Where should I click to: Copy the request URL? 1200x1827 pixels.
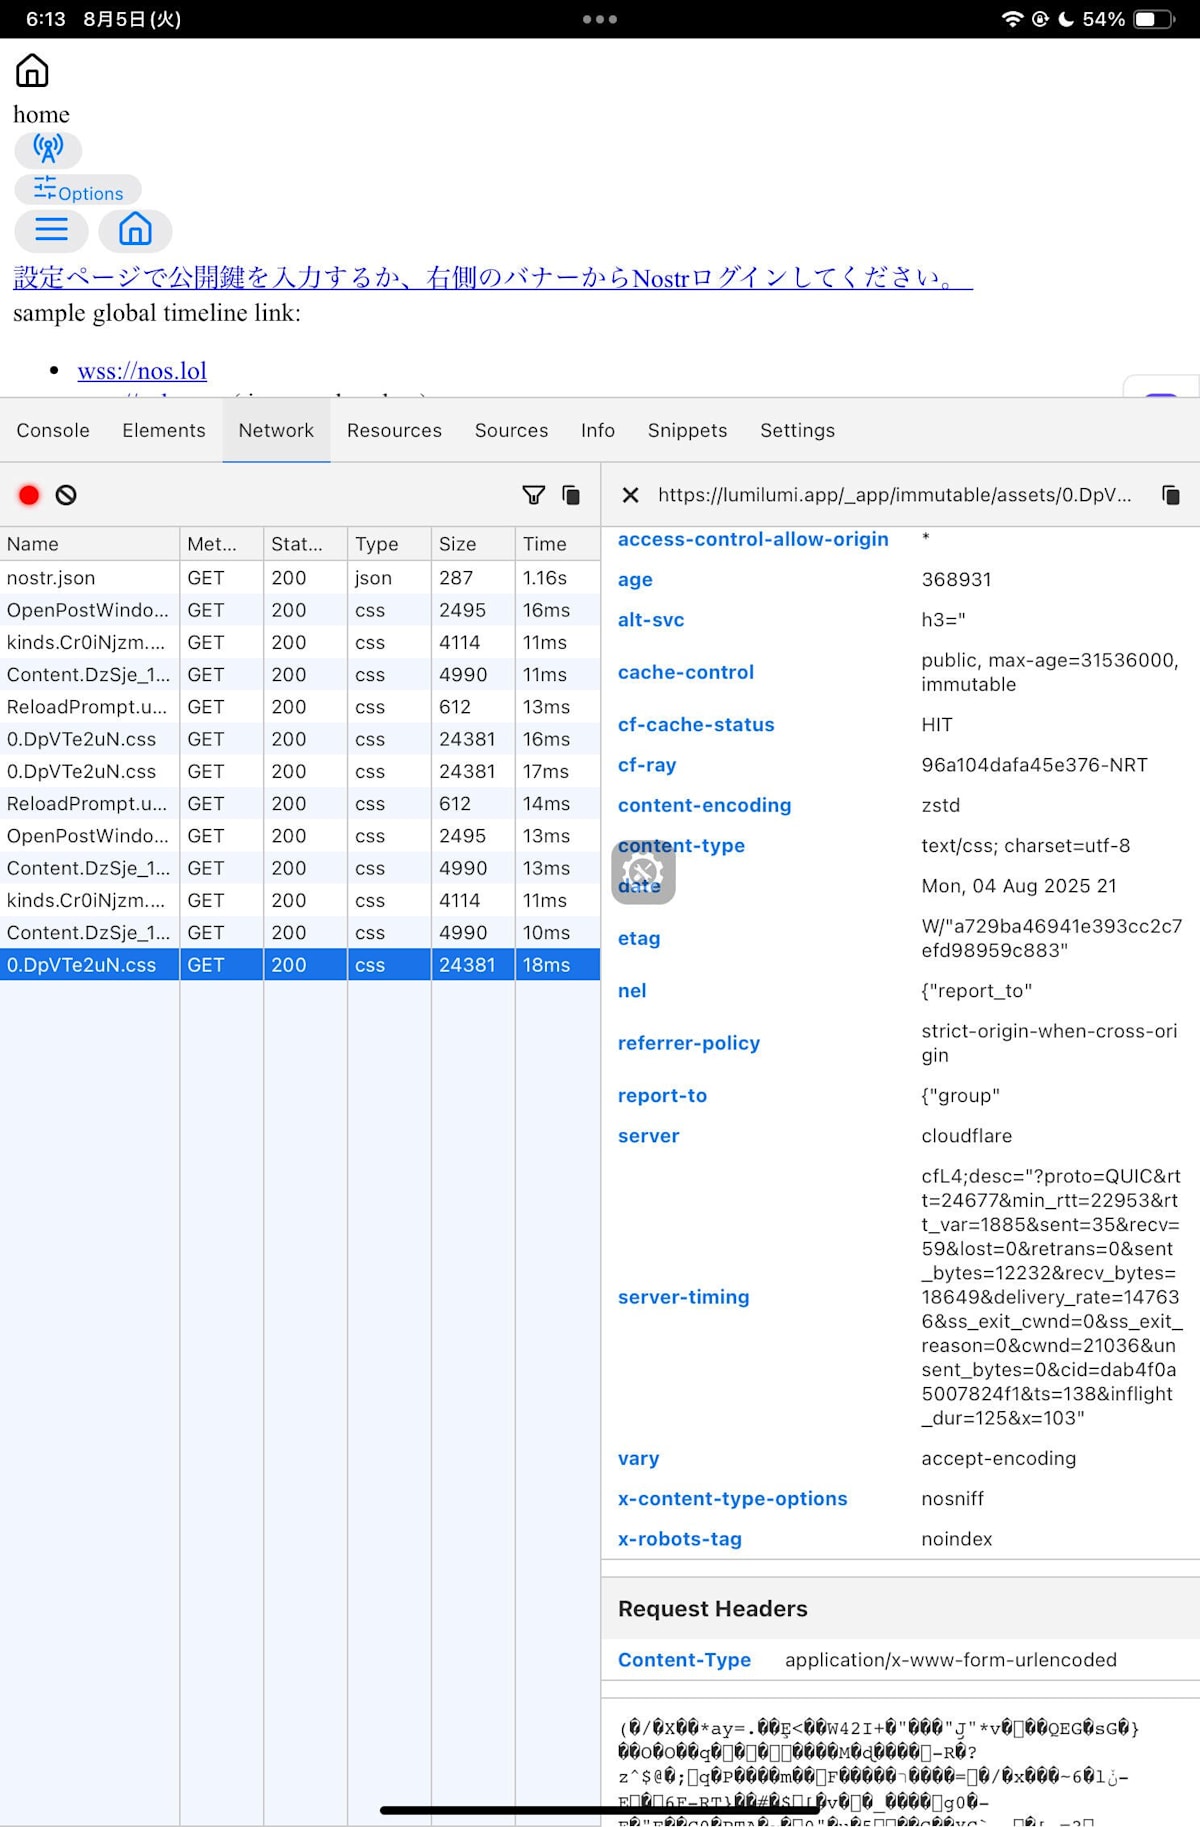(1171, 495)
